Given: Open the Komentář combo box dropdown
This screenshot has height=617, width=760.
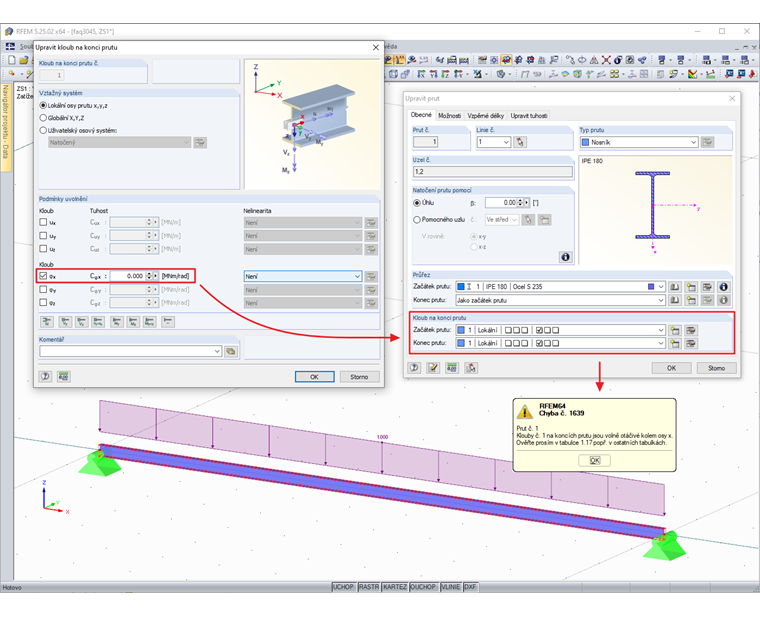Looking at the screenshot, I should coord(217,351).
